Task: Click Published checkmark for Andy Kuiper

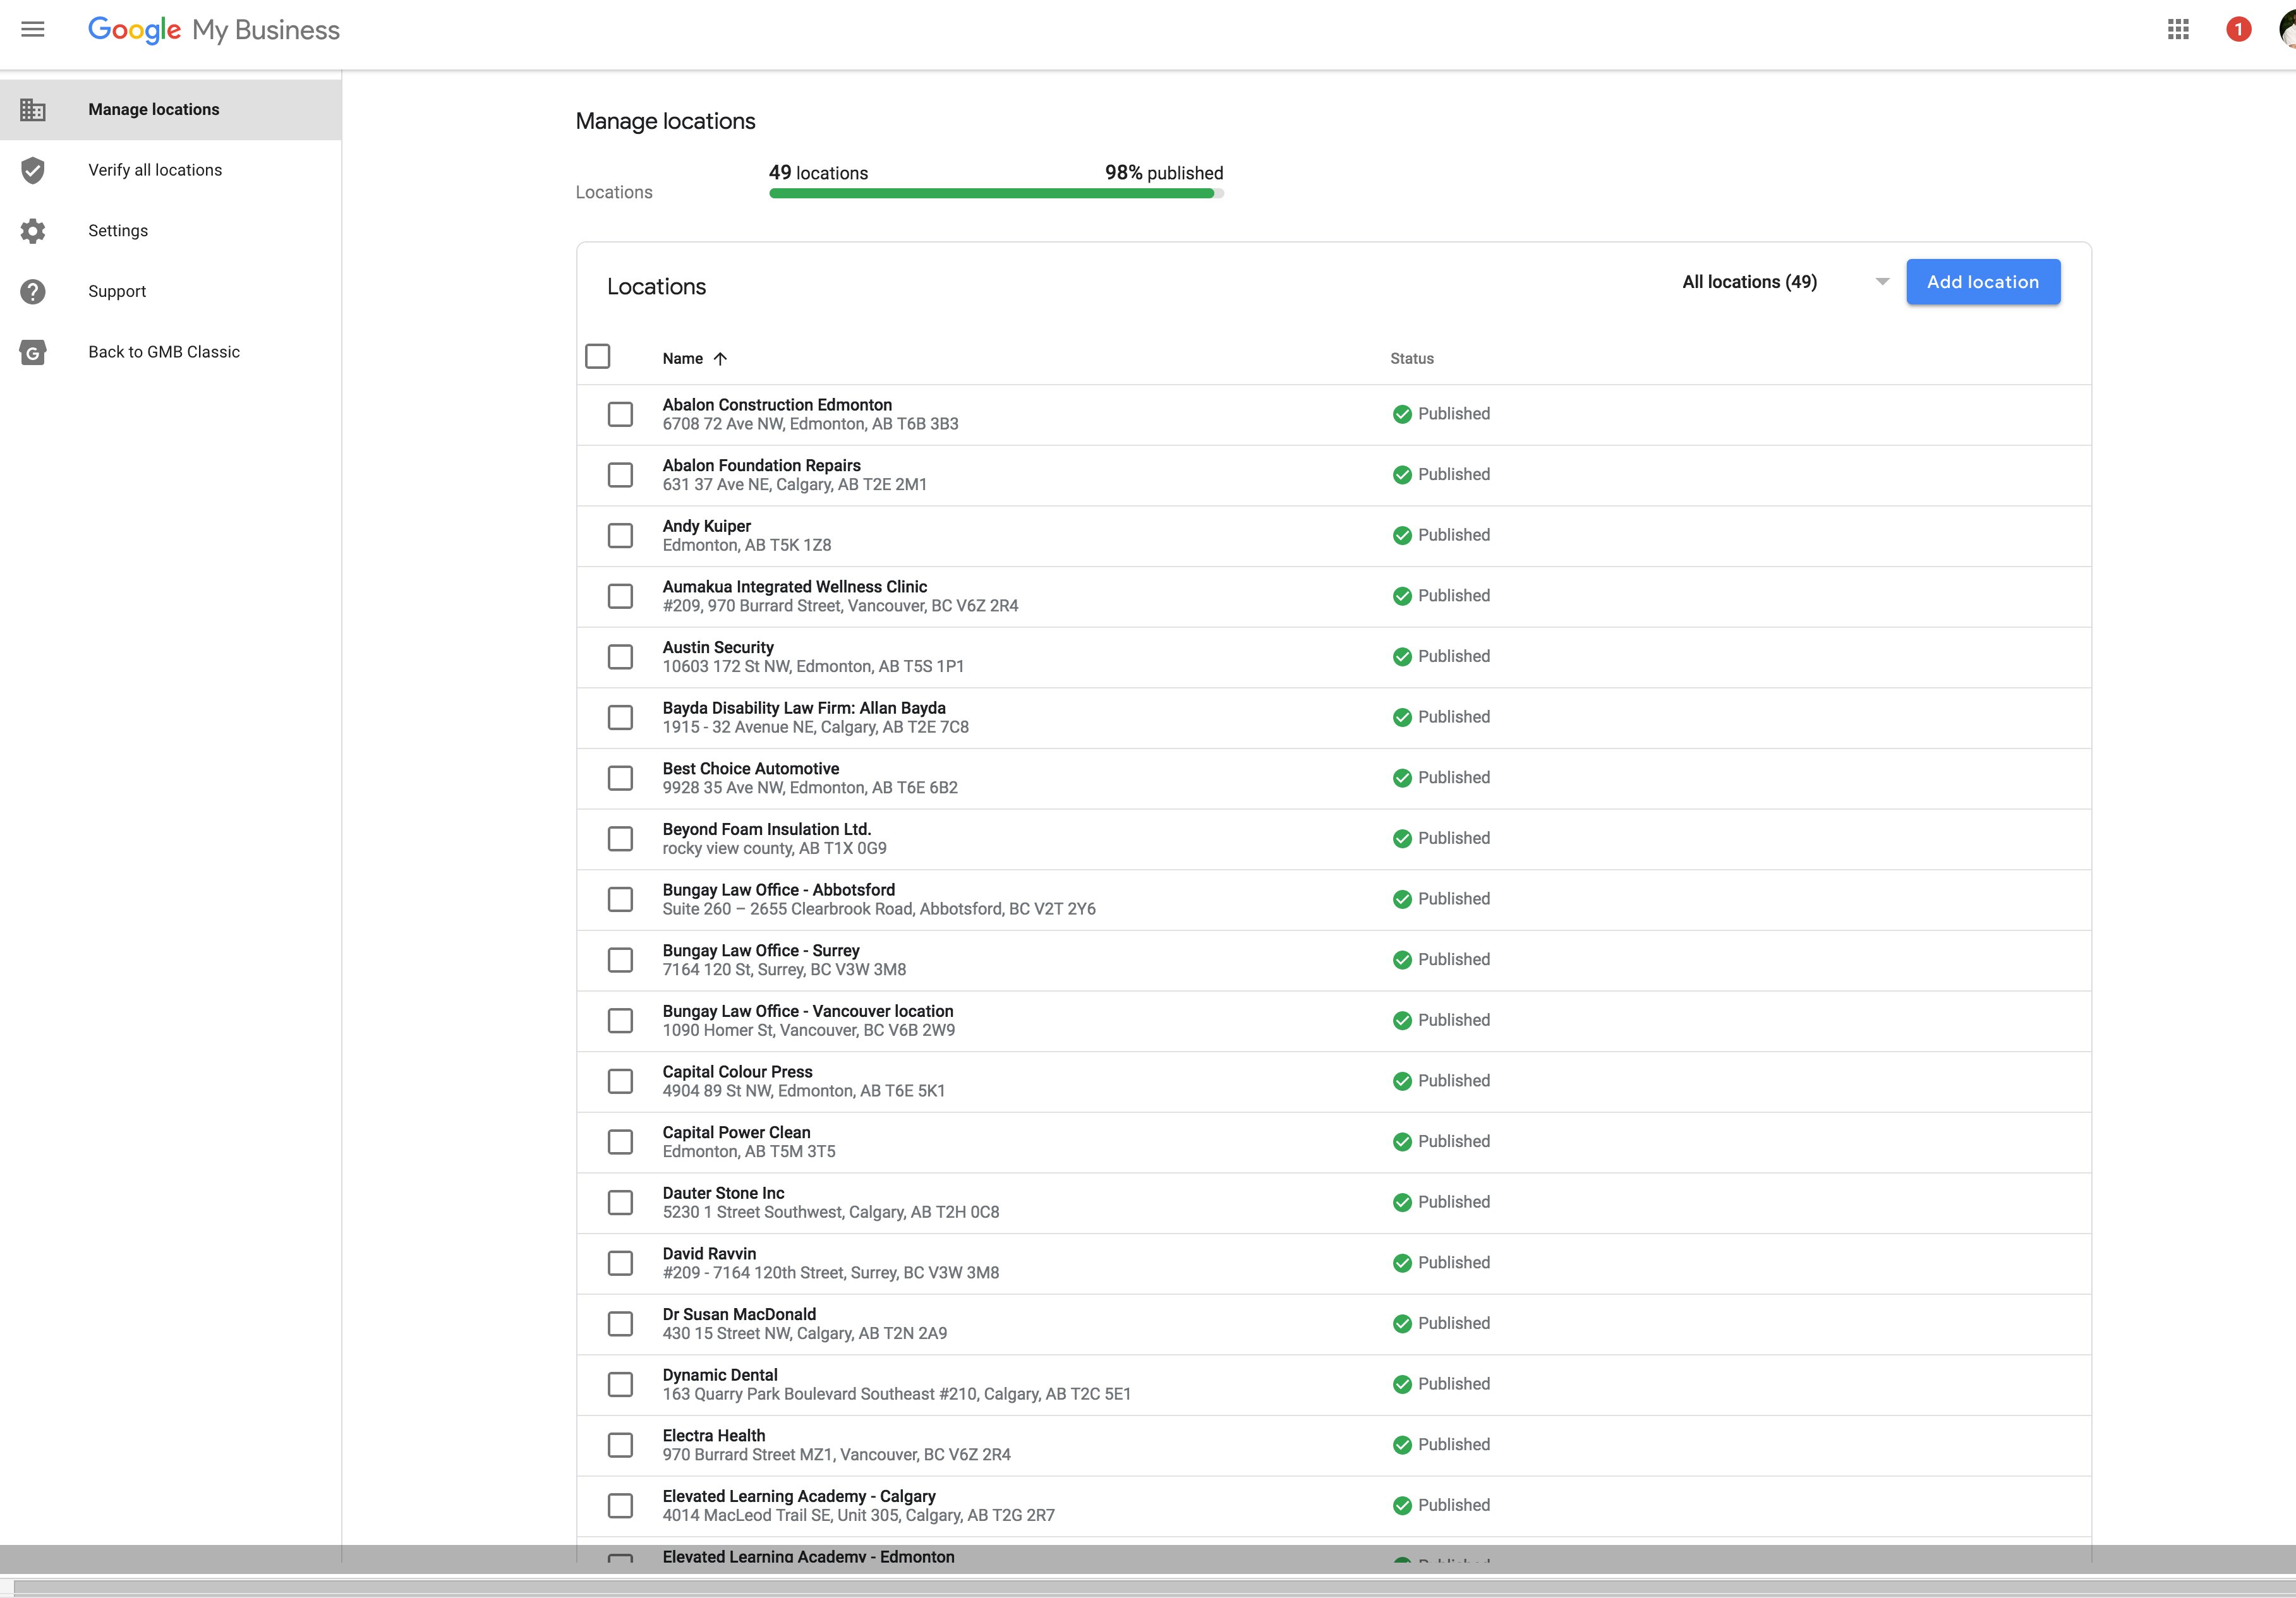Action: pos(1402,535)
